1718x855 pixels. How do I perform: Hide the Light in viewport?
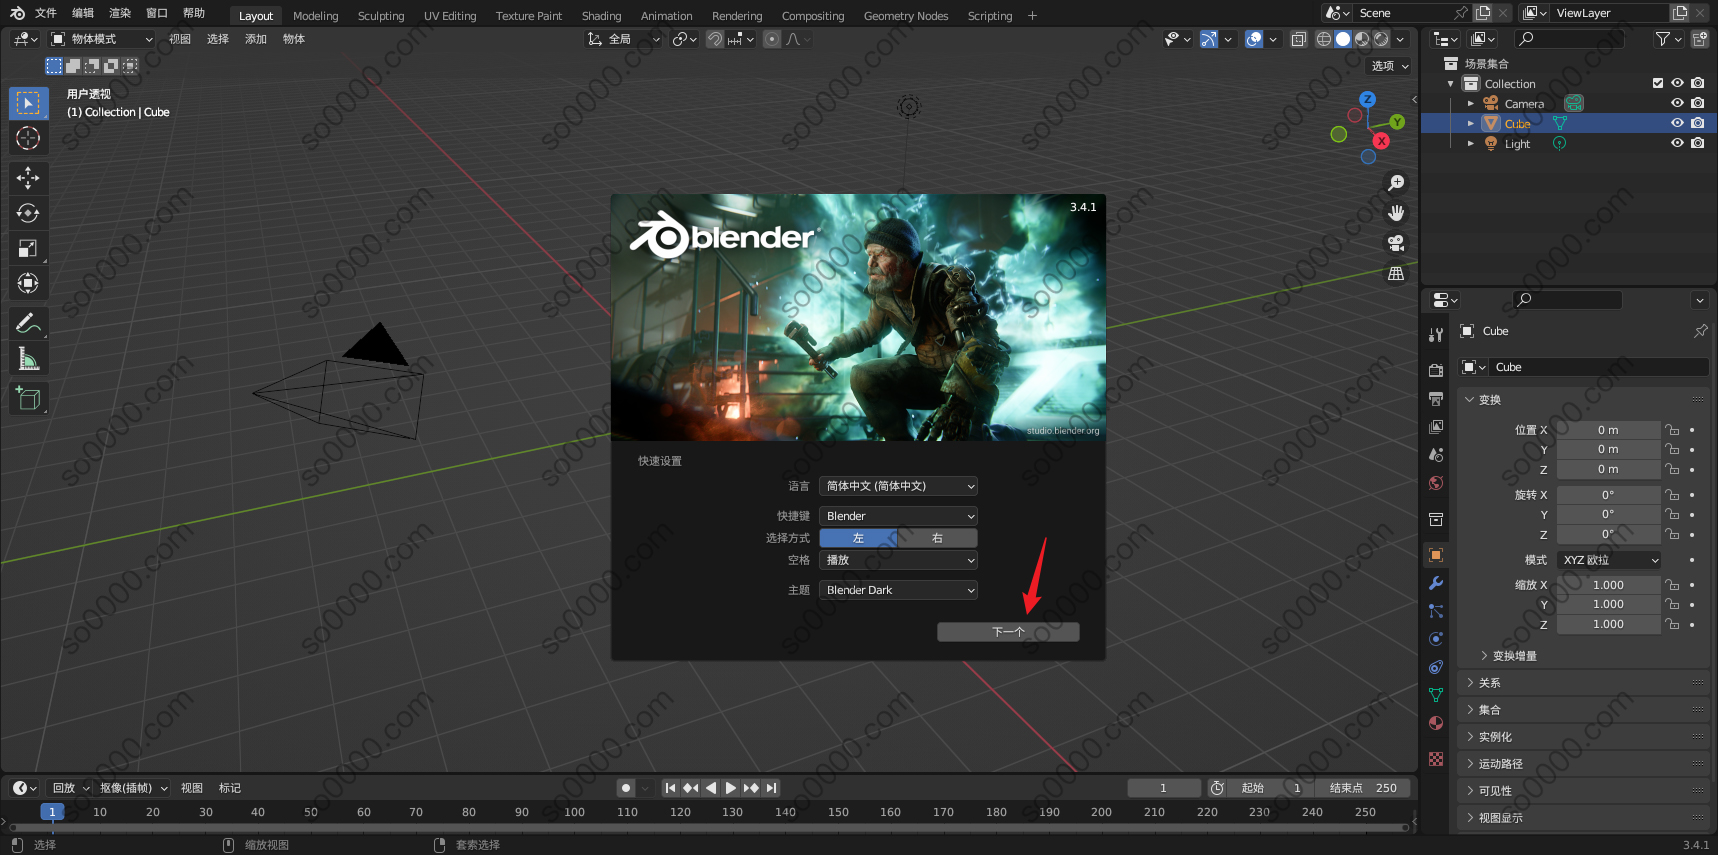pyautogui.click(x=1677, y=143)
